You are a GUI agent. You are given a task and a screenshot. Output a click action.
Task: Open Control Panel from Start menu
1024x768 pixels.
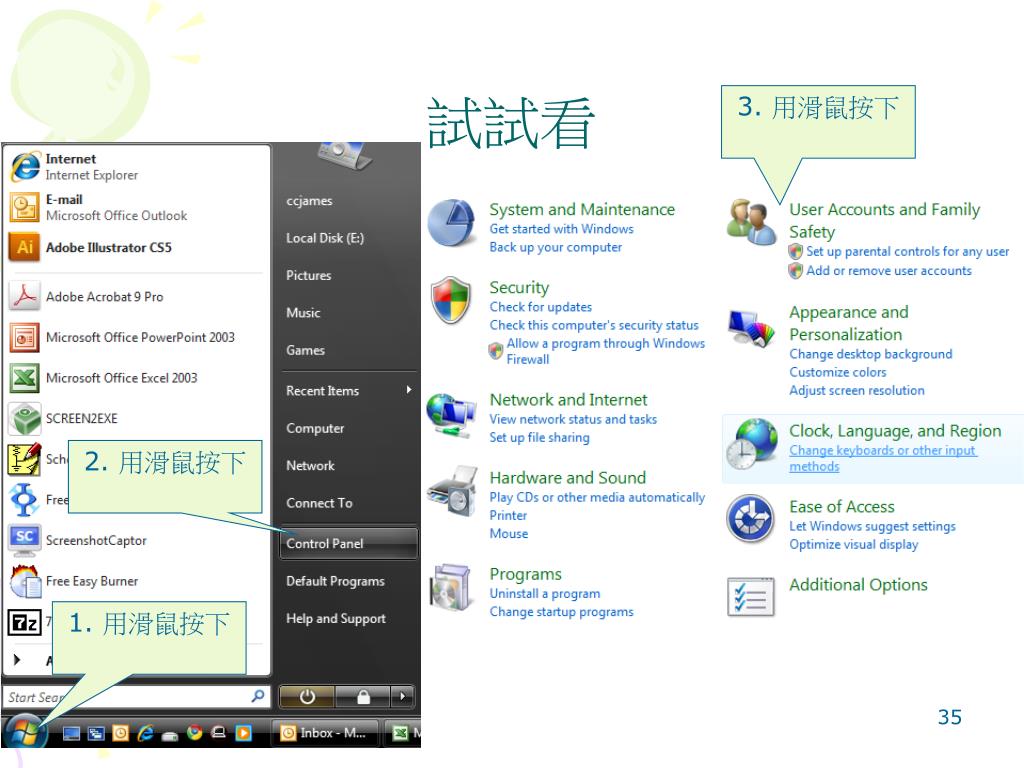349,543
